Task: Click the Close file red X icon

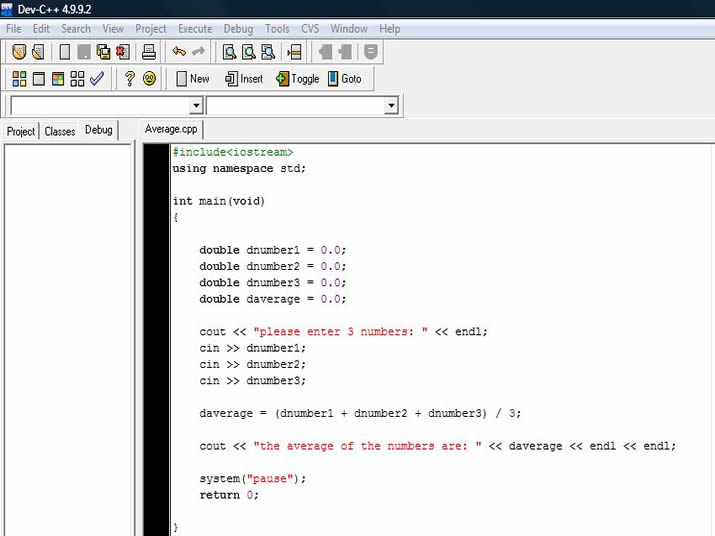Action: [121, 52]
